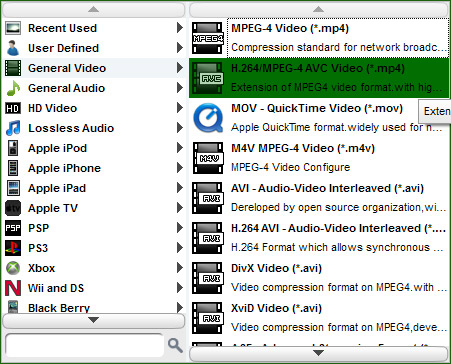This screenshot has height=364, width=451.
Task: Expand the Xbox submenu arrow
Action: tap(180, 268)
